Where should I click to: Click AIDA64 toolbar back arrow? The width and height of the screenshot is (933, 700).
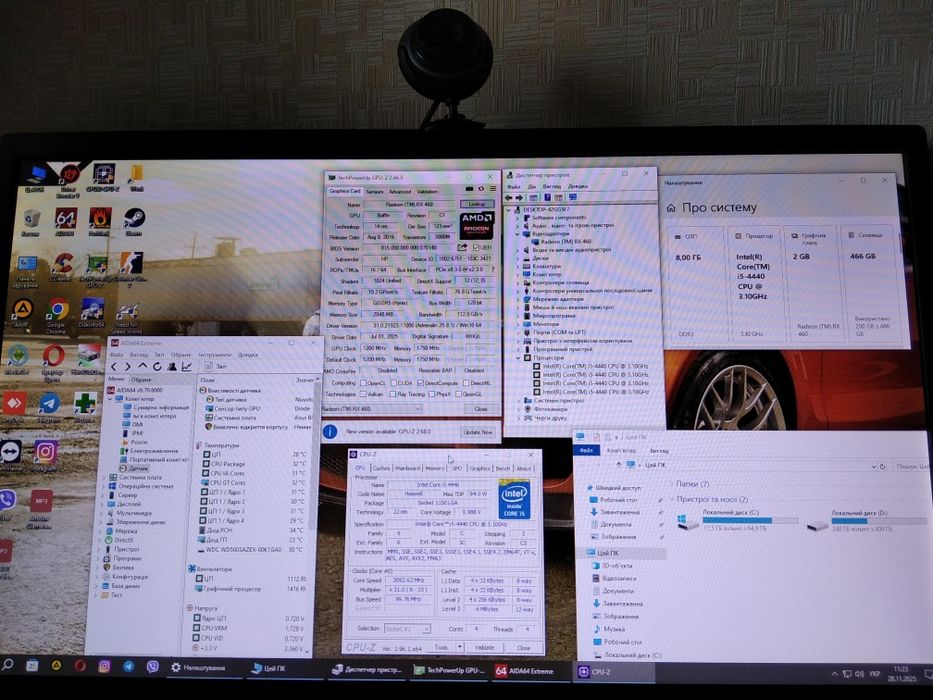114,367
